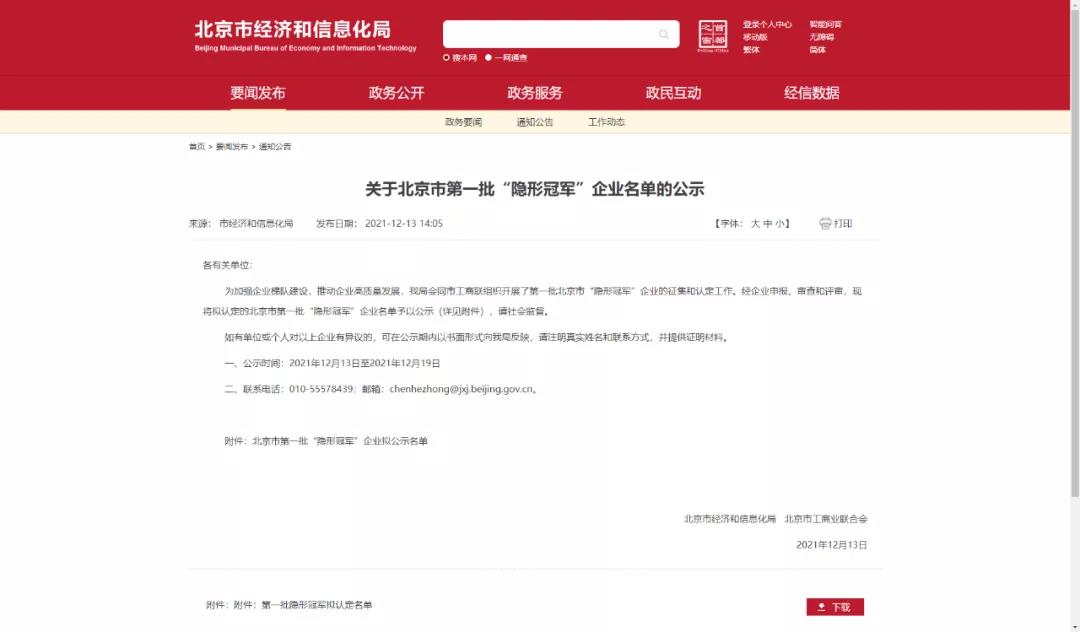Click the line 附件：北京市第一批“隐形冠军”企业拟公示名单
The image size is (1080, 632).
(x=326, y=441)
